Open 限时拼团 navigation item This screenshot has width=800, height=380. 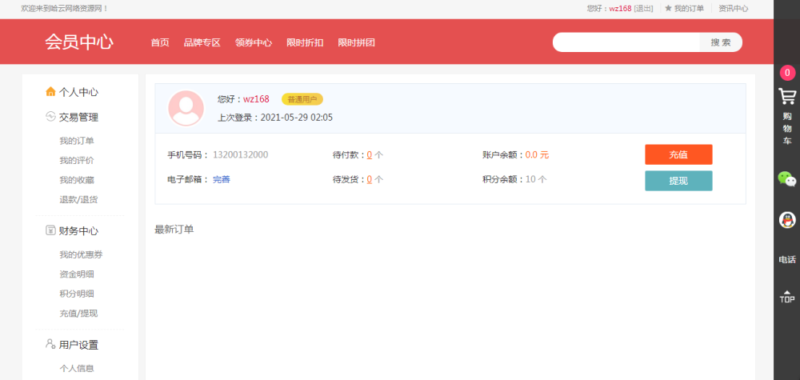(356, 43)
